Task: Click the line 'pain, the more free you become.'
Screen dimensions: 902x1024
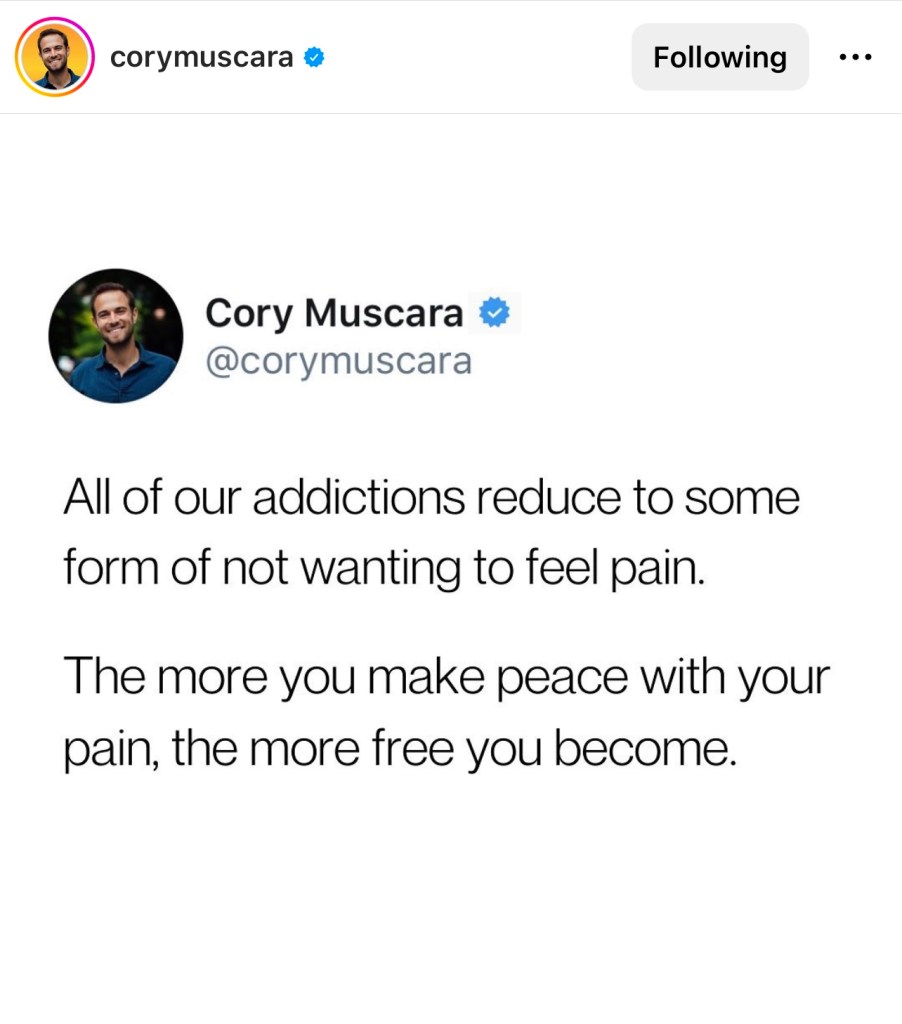Action: pyautogui.click(x=400, y=748)
